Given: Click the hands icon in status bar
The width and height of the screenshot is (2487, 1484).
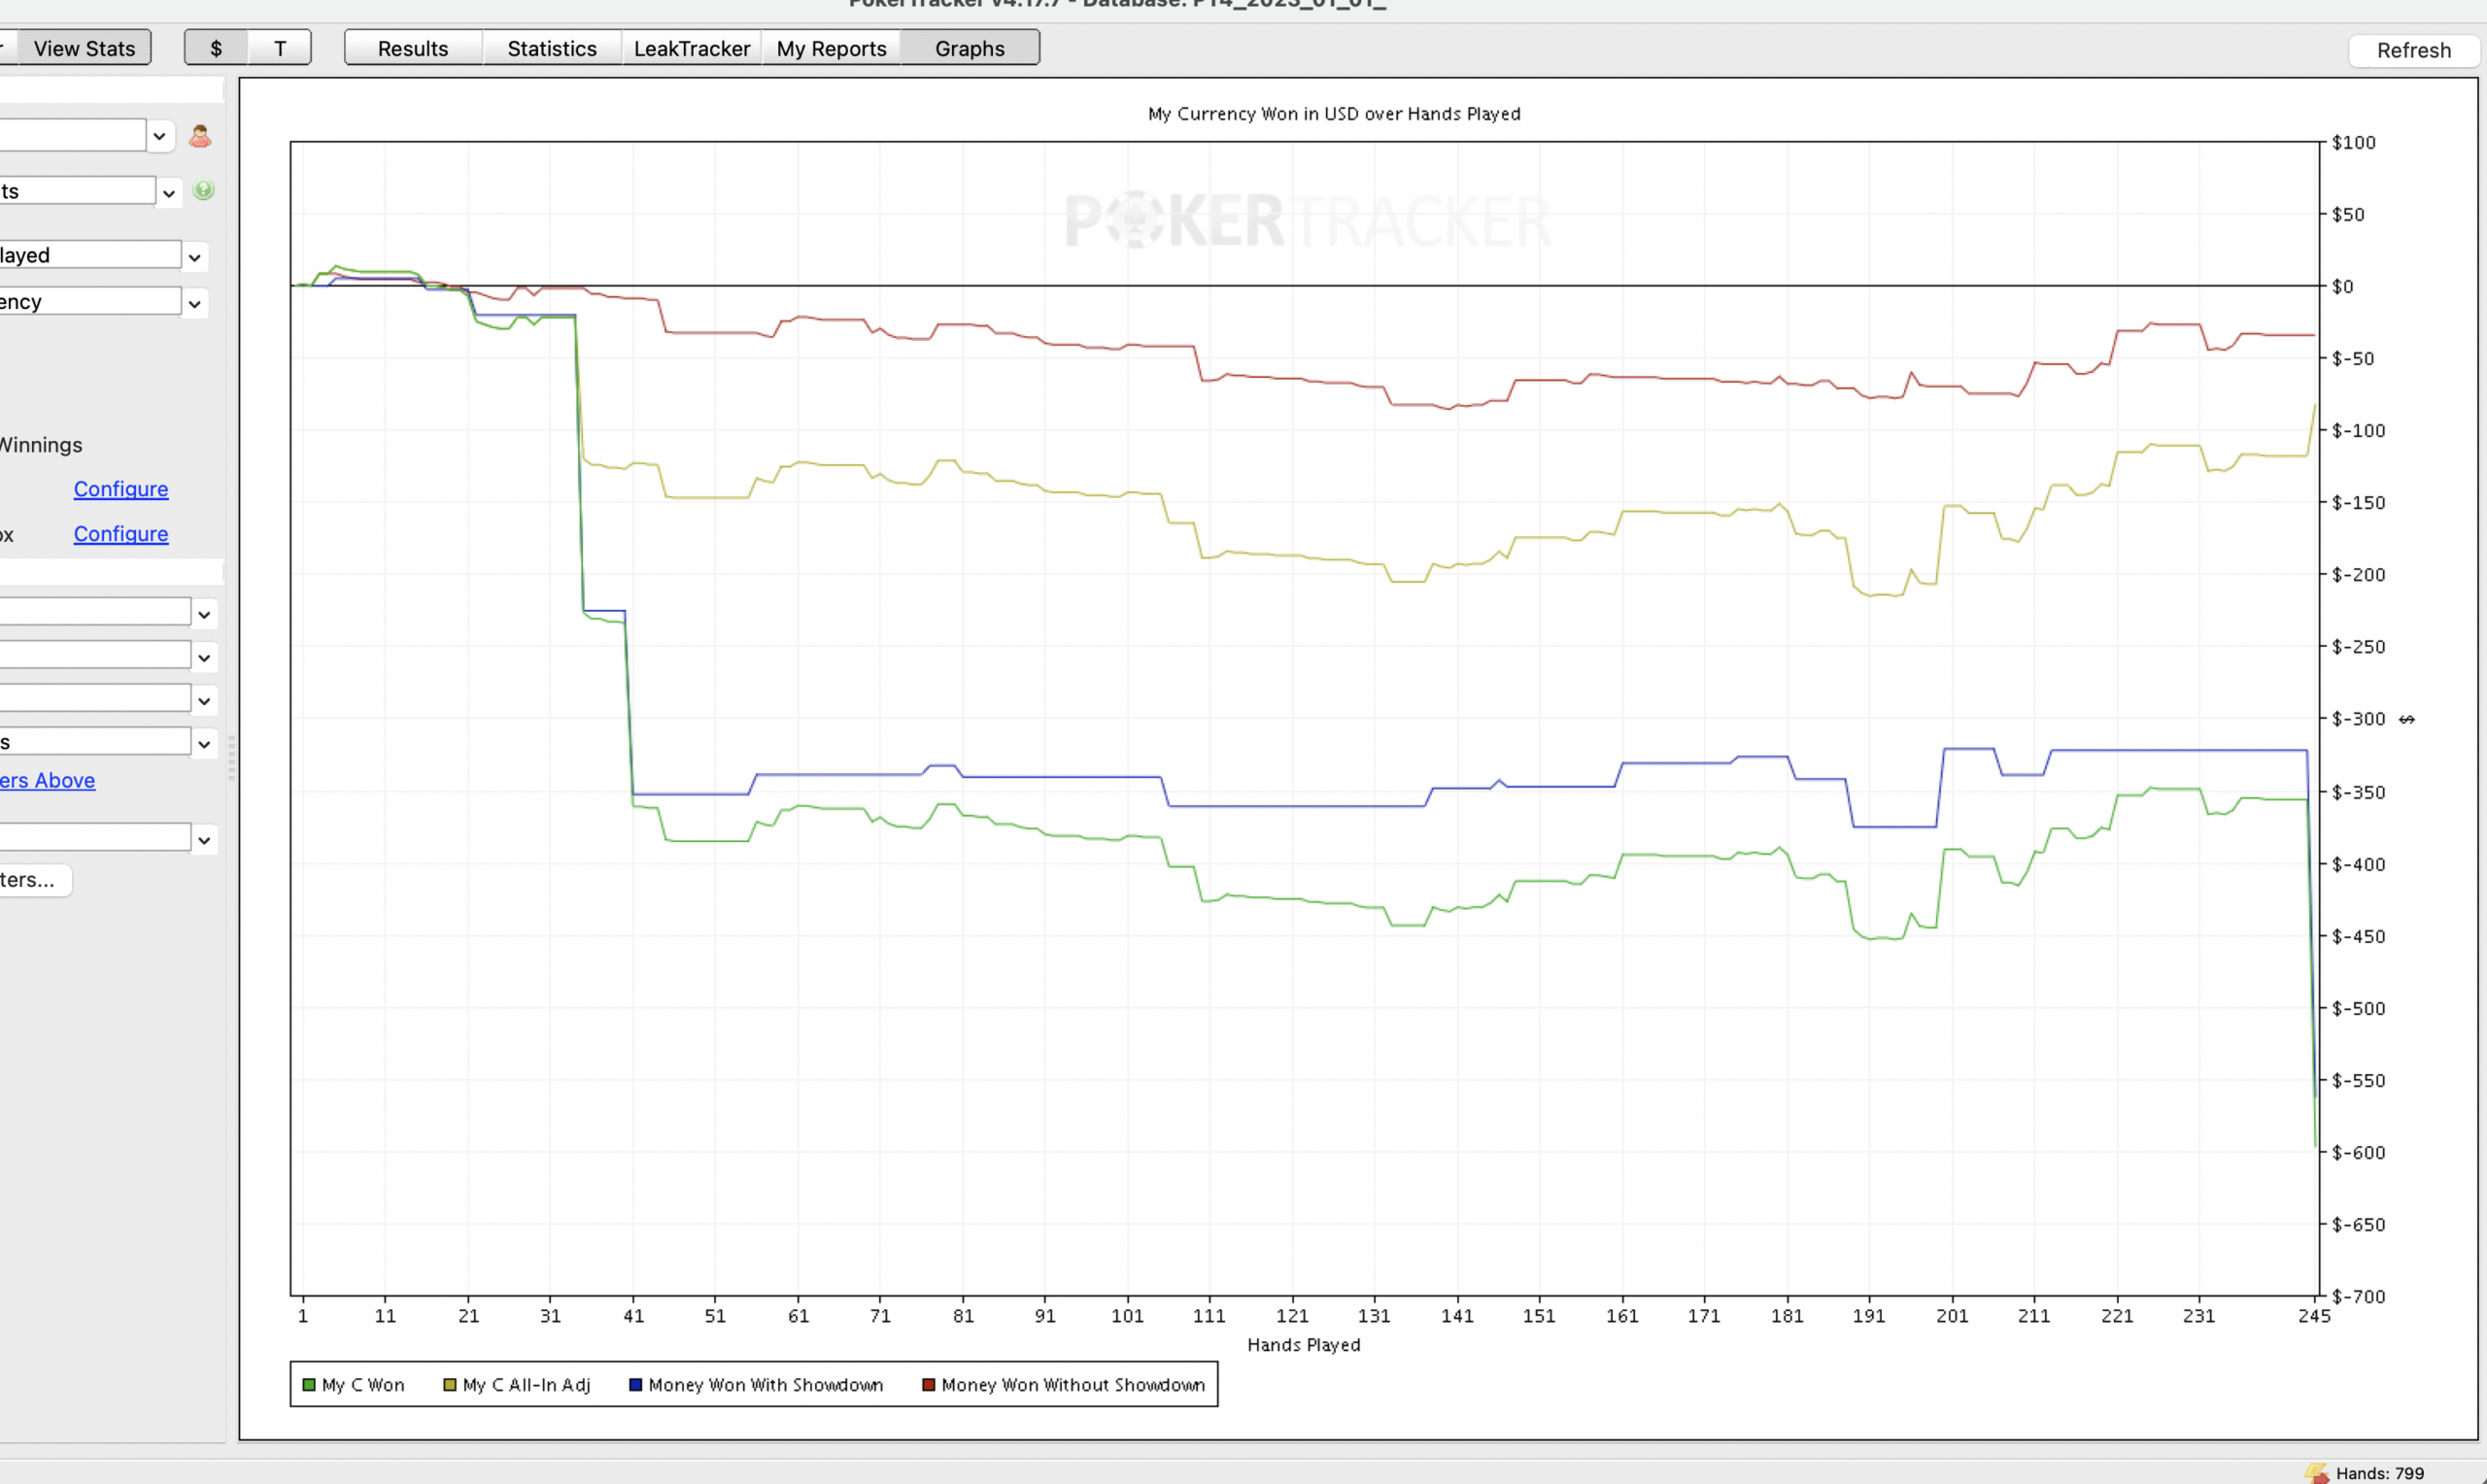Looking at the screenshot, I should pos(2317,1473).
